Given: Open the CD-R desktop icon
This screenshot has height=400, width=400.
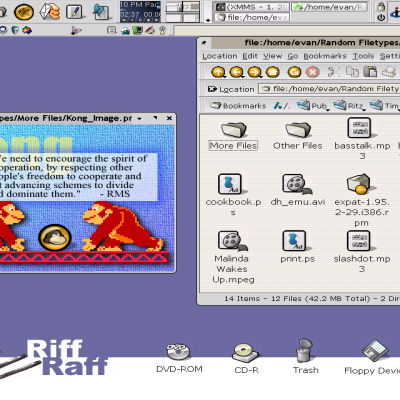Looking at the screenshot, I should 246,358.
